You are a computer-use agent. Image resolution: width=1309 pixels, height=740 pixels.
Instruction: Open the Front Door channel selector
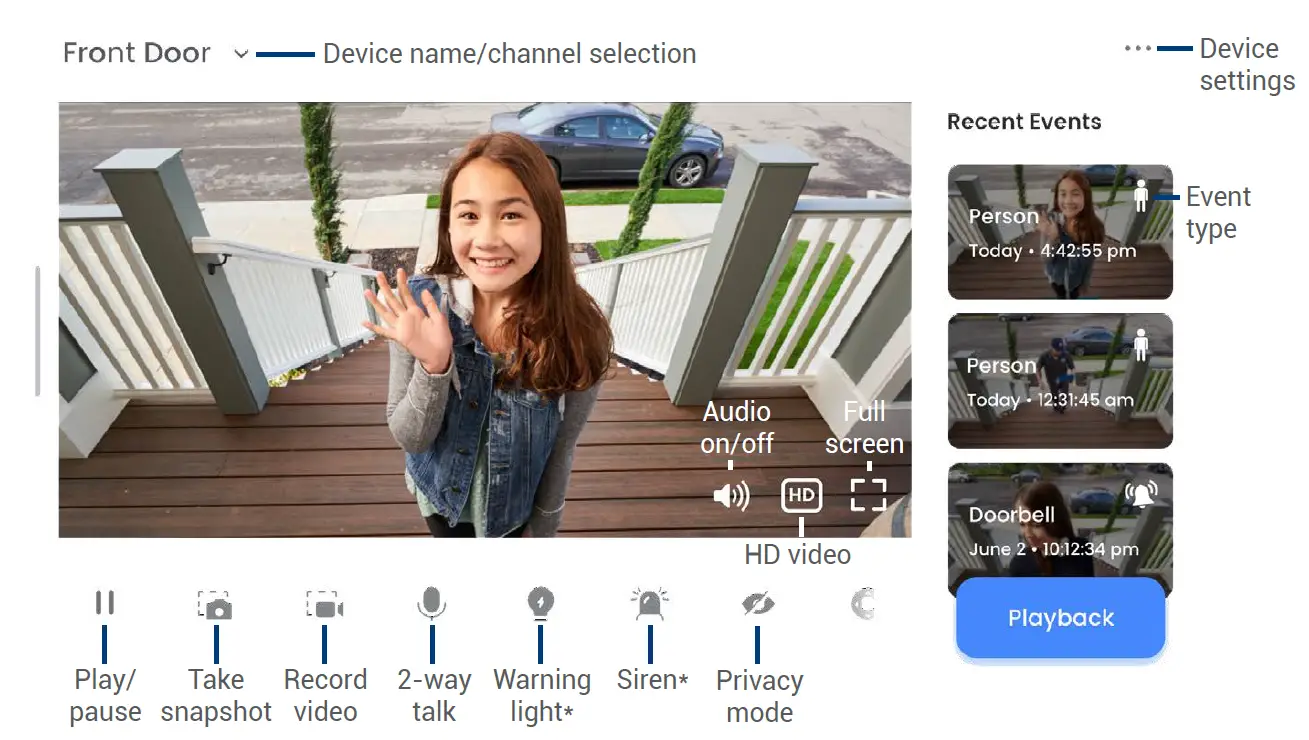click(x=137, y=53)
